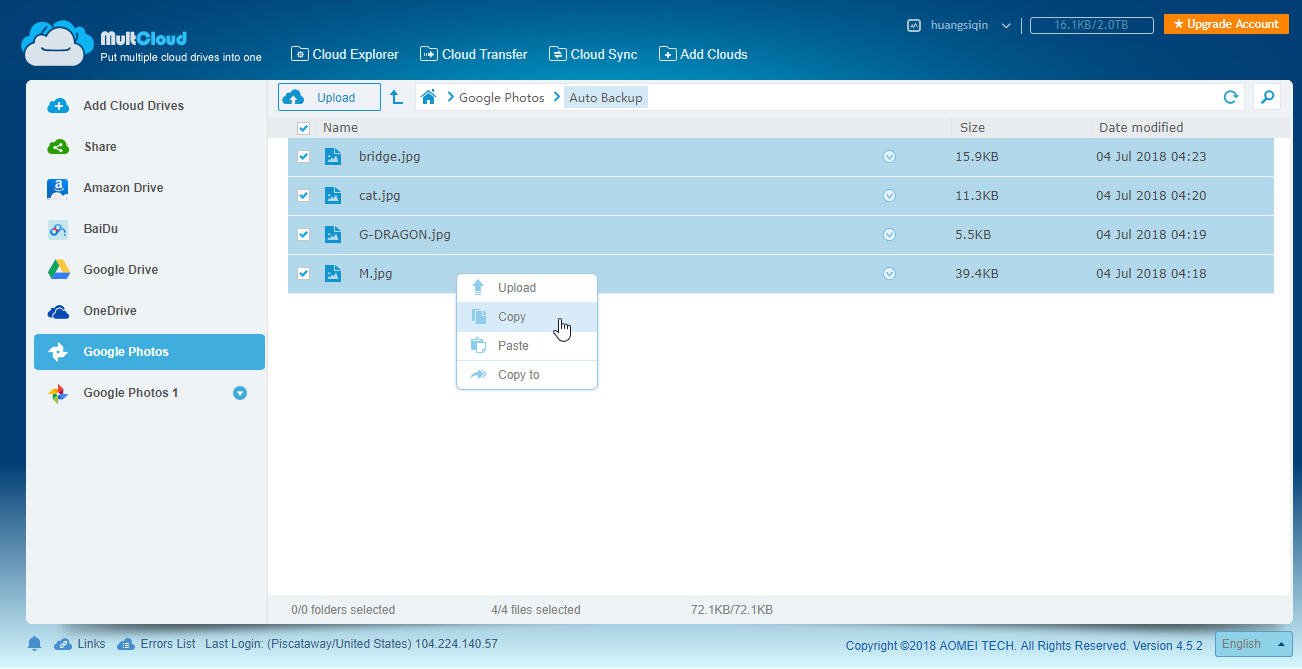Click the refresh icon in the path bar
1302x669 pixels.
click(x=1231, y=97)
